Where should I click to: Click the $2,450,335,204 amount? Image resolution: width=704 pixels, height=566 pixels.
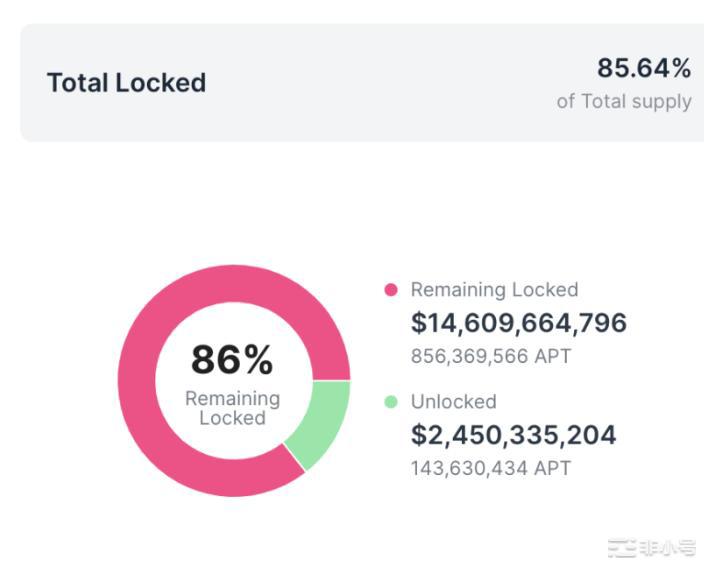pos(514,435)
